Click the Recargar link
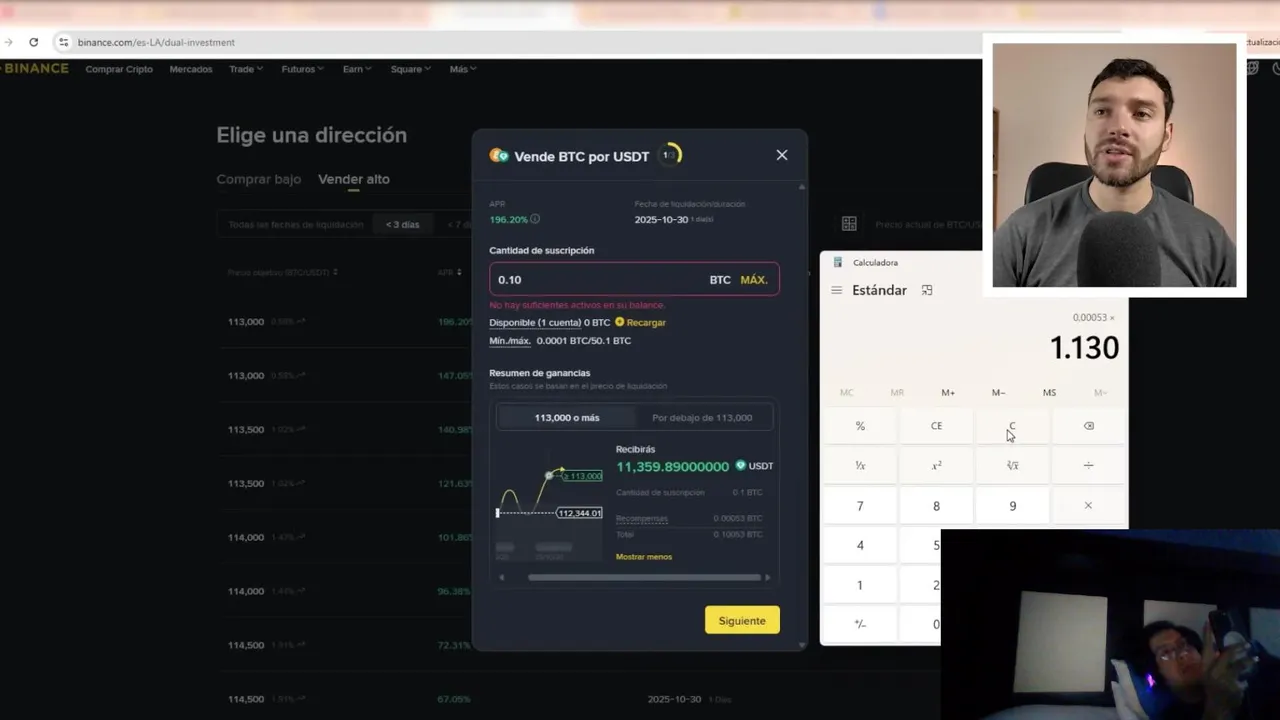1280x720 pixels. [646, 323]
